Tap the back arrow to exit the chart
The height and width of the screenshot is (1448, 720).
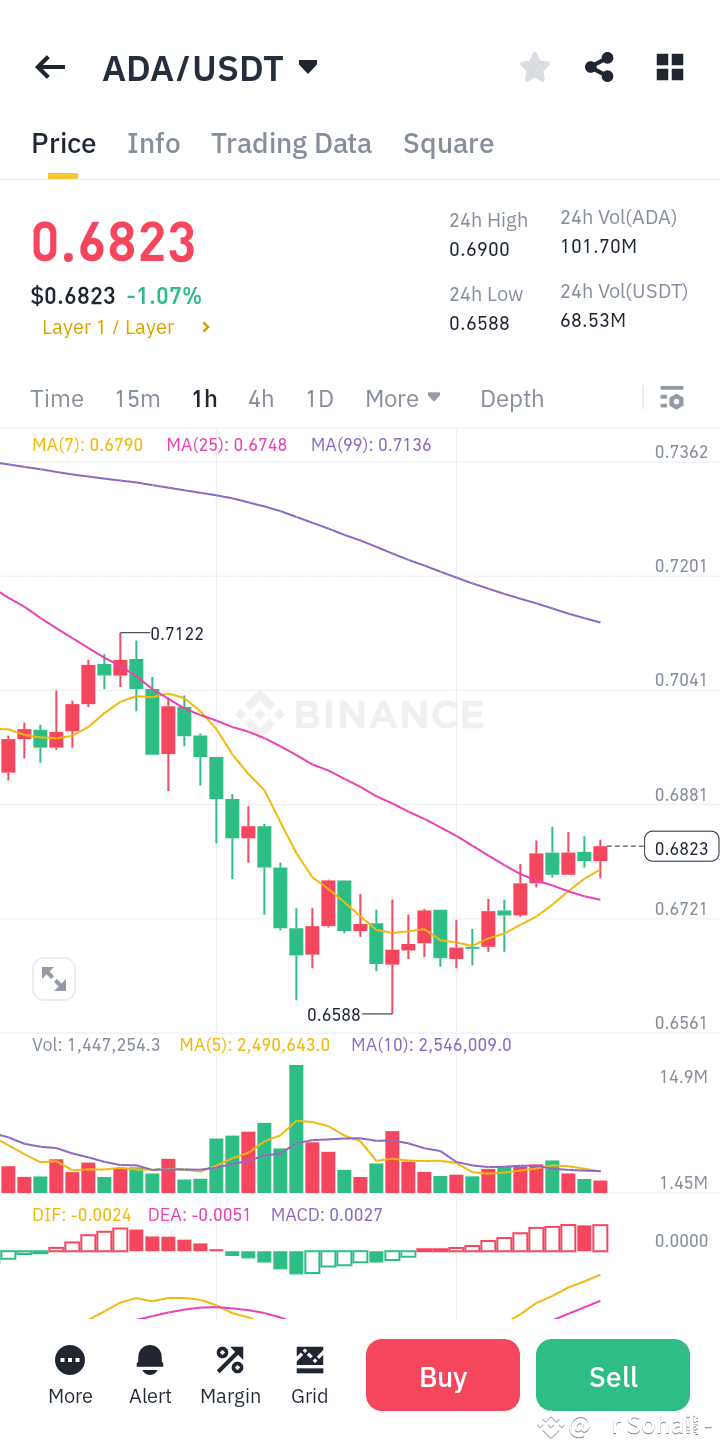[x=49, y=67]
